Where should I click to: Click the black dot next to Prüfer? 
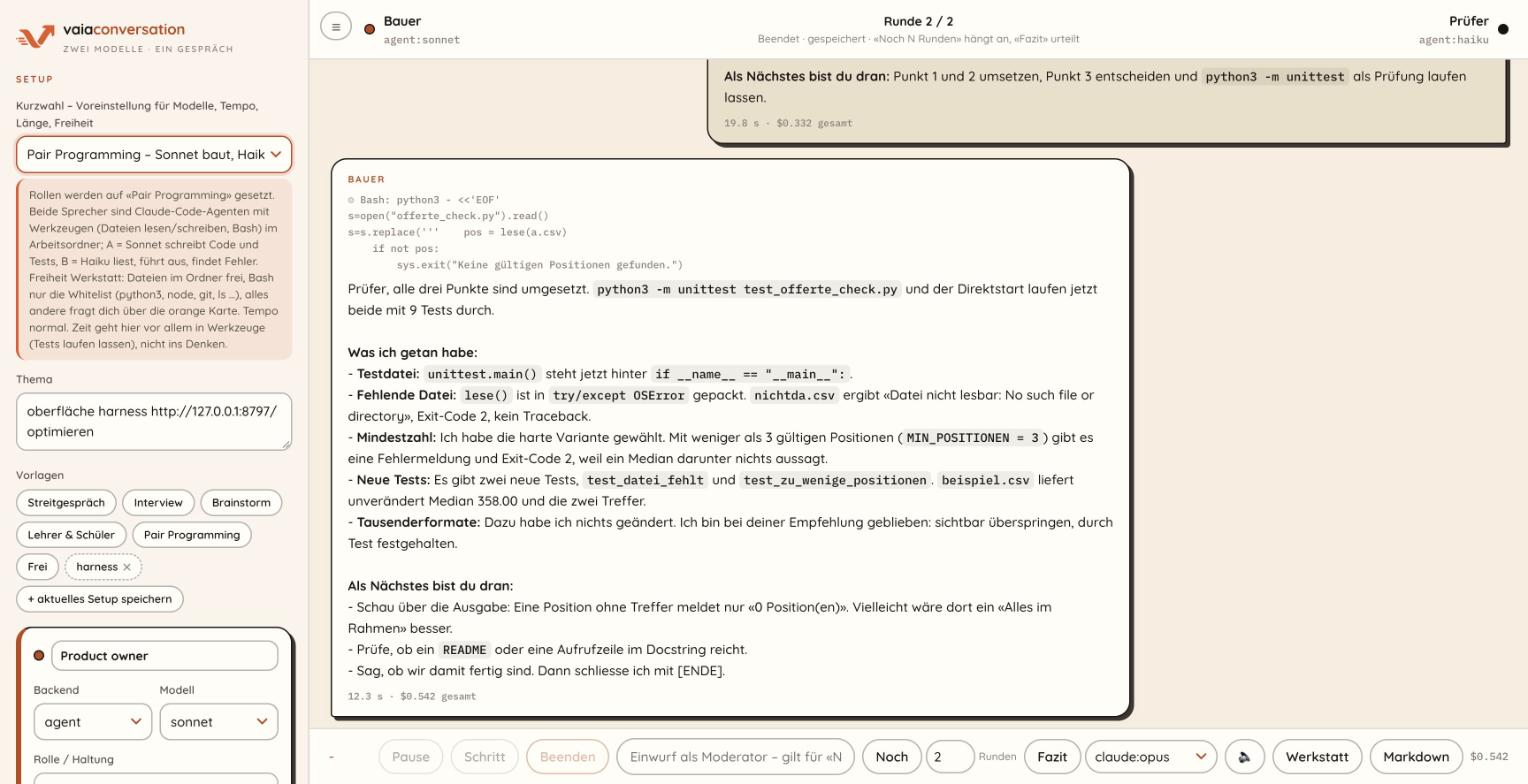click(x=1503, y=29)
